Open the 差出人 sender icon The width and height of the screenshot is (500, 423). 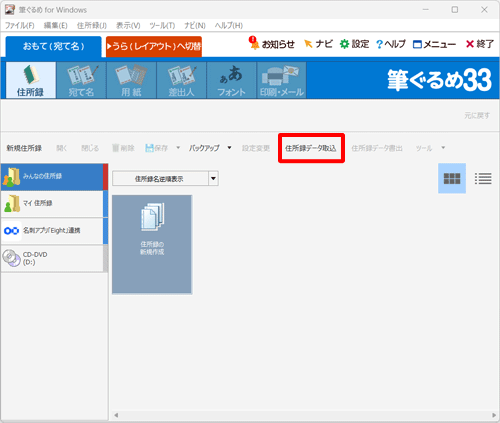coord(181,80)
